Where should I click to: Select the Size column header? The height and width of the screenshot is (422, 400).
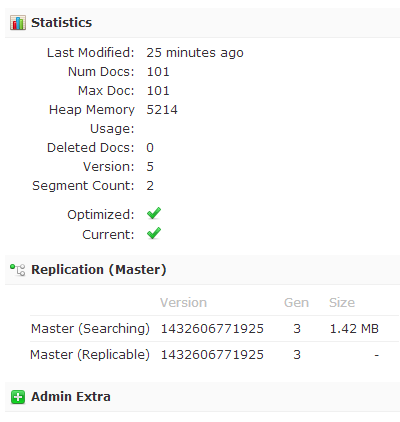click(x=342, y=303)
